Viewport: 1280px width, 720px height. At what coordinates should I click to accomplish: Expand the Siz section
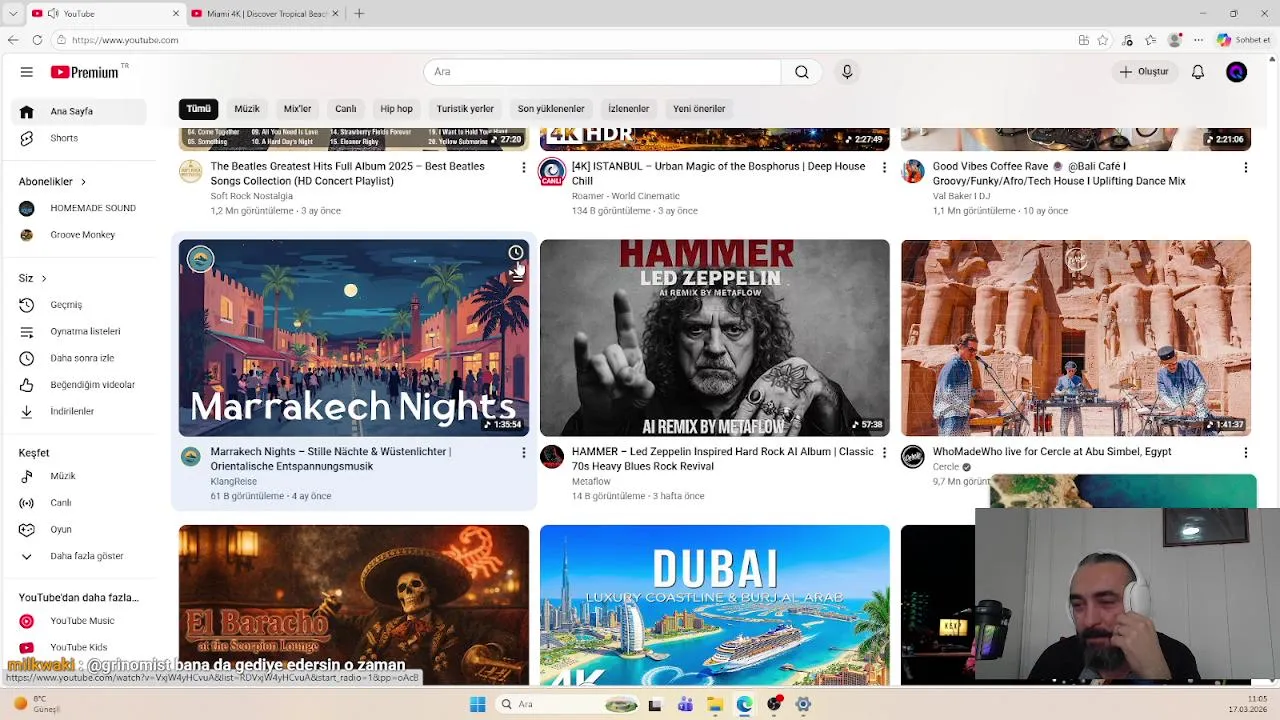click(x=33, y=278)
